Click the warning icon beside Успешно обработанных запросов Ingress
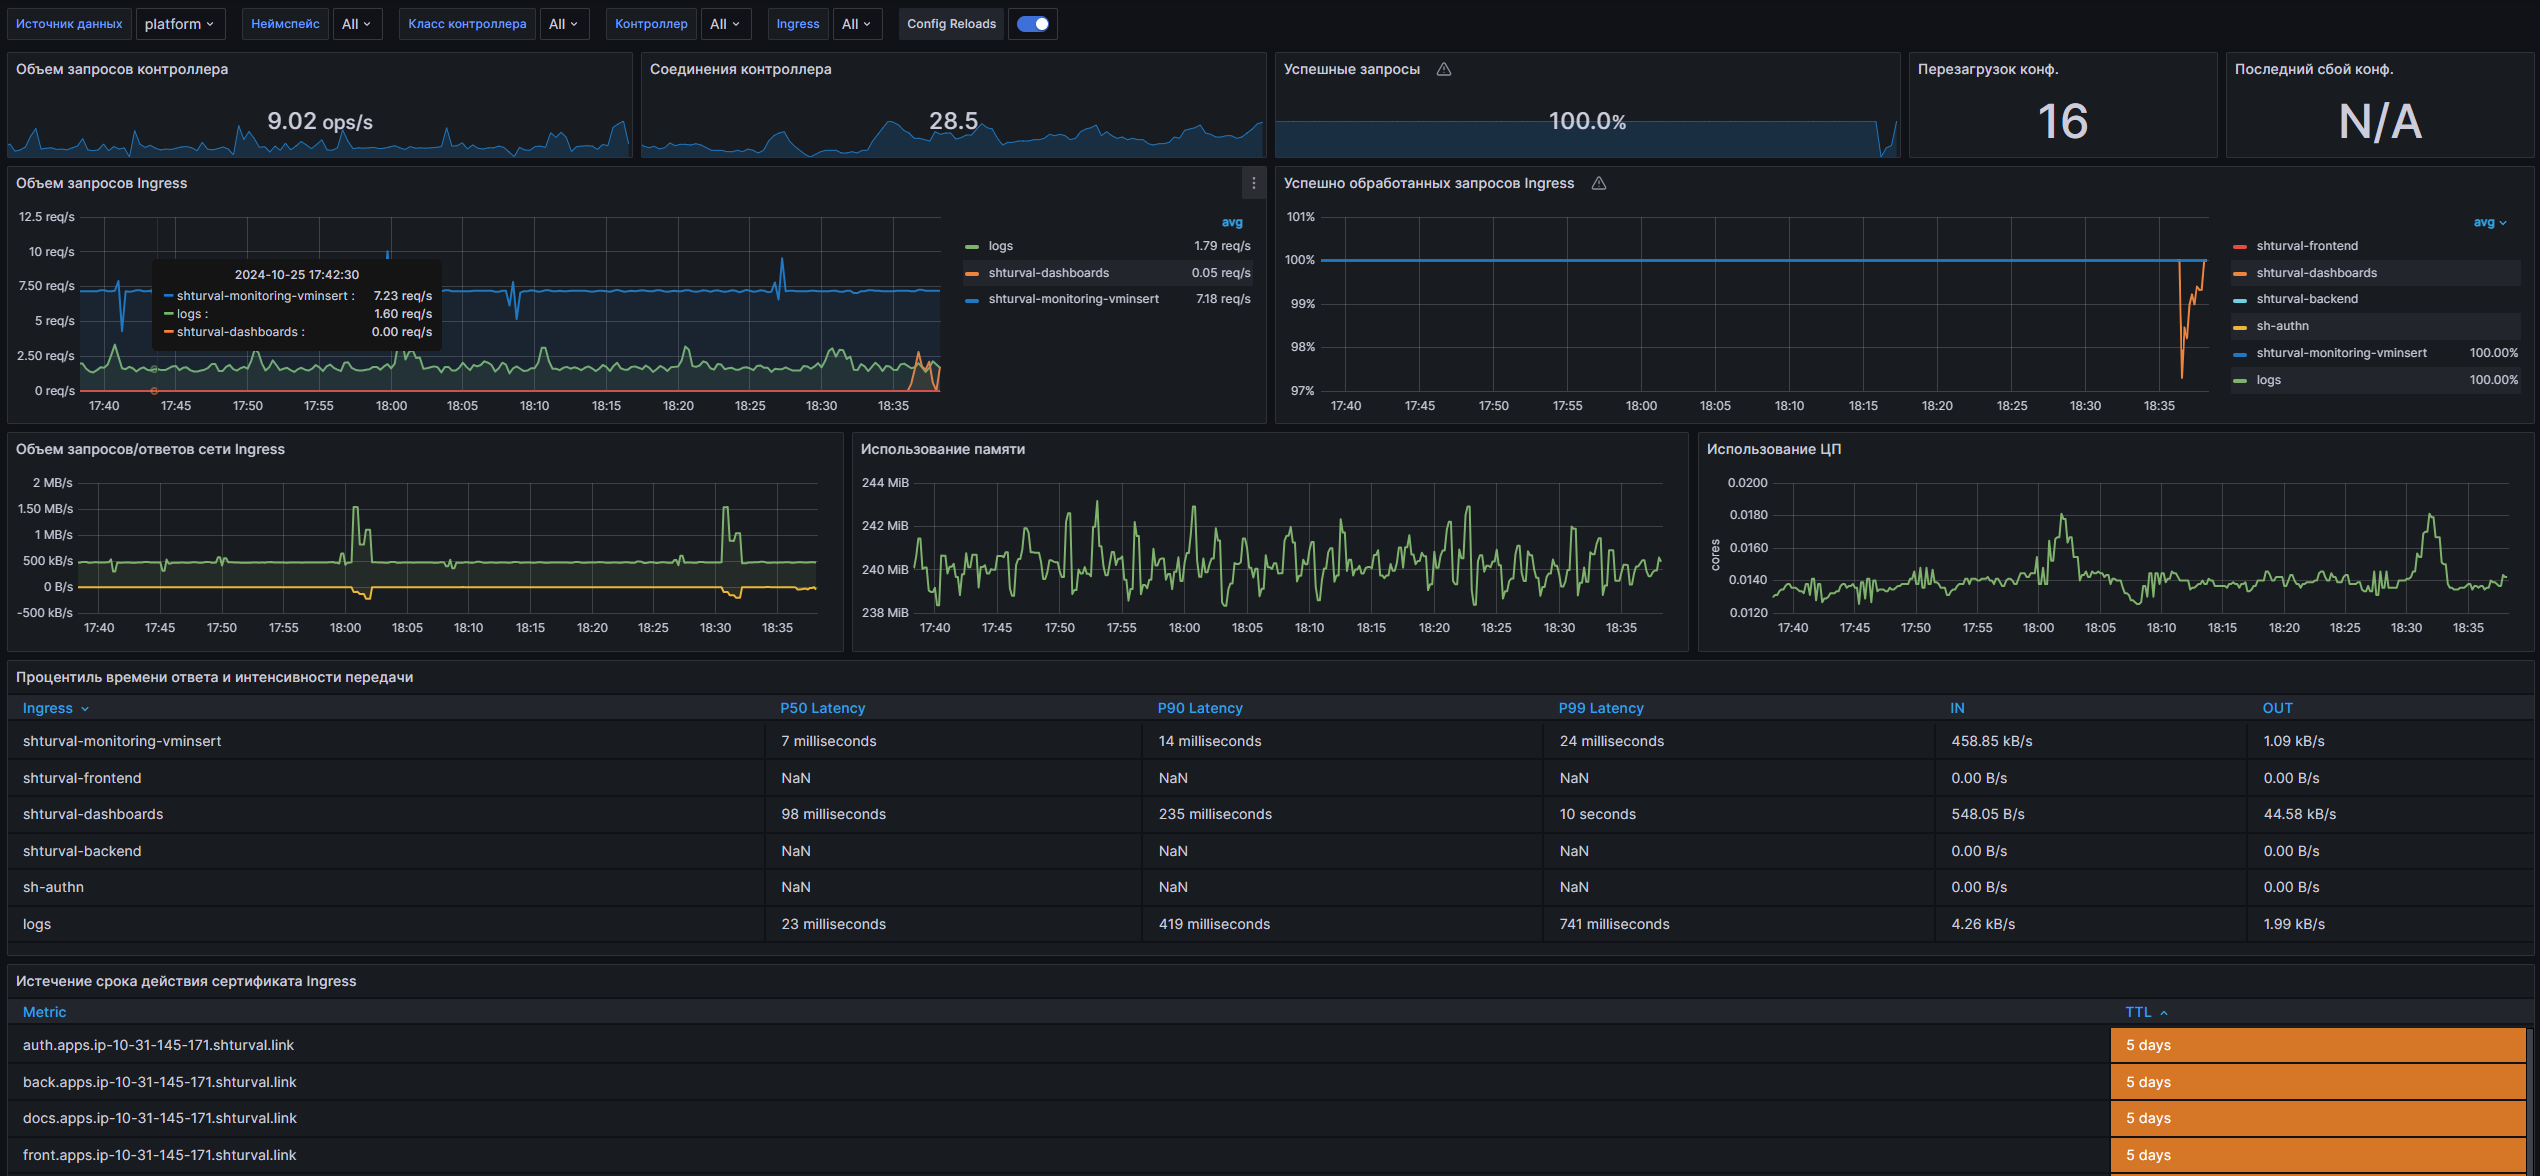2540x1176 pixels. tap(1599, 183)
